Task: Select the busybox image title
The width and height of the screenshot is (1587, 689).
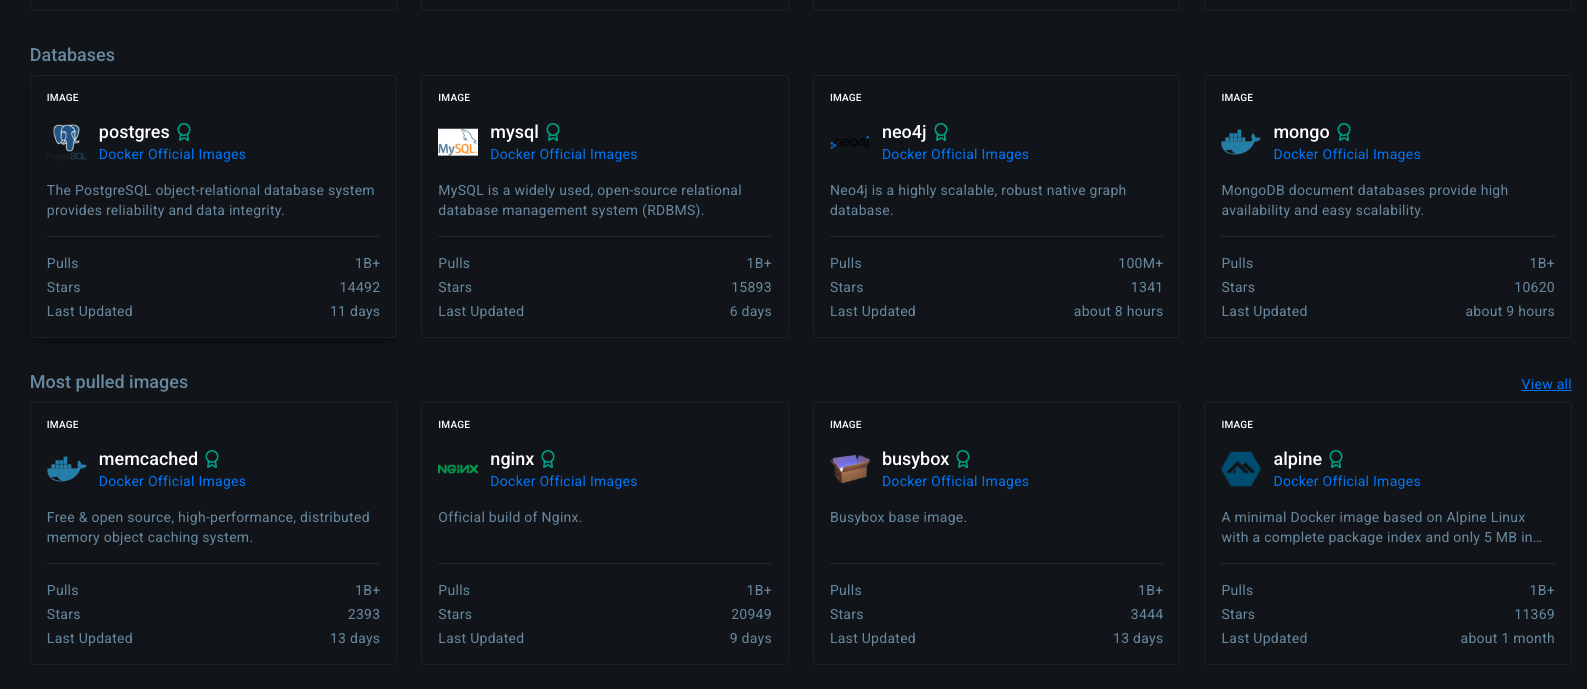Action: tap(915, 459)
